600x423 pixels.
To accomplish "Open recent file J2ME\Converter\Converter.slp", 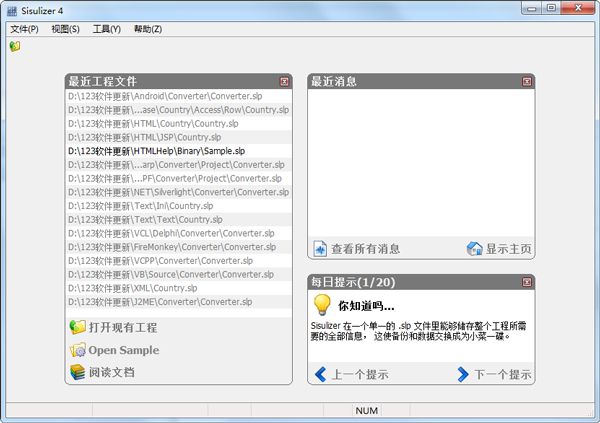I will click(x=179, y=302).
